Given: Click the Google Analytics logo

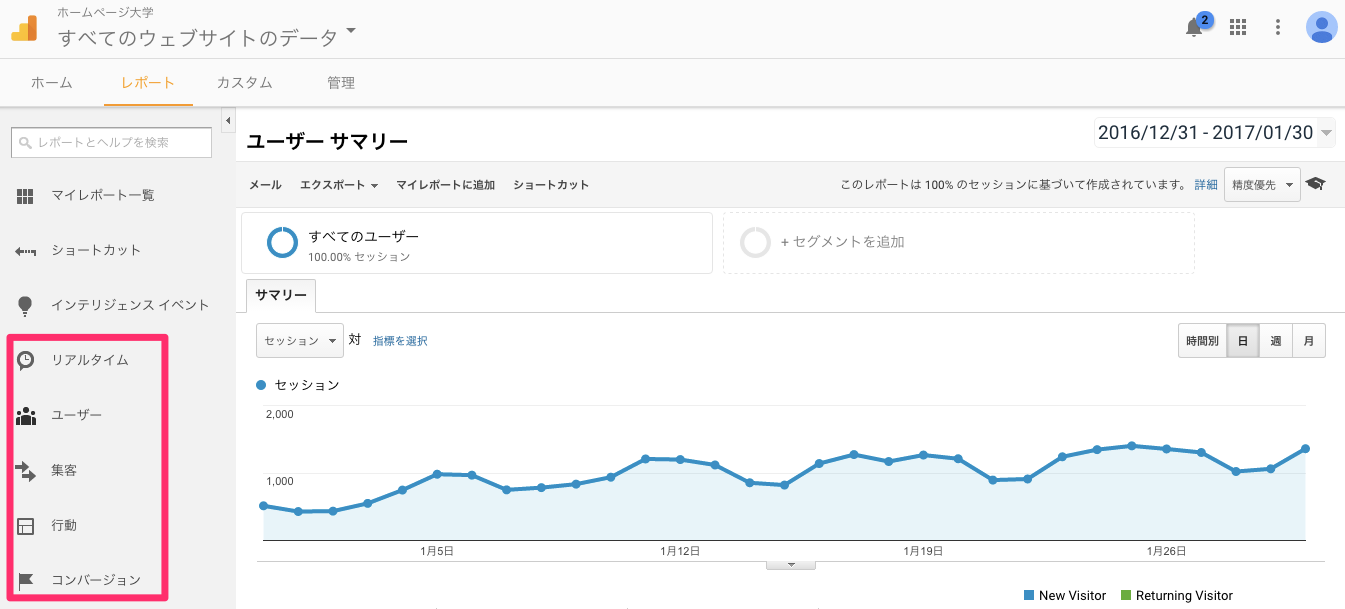Looking at the screenshot, I should point(24,28).
